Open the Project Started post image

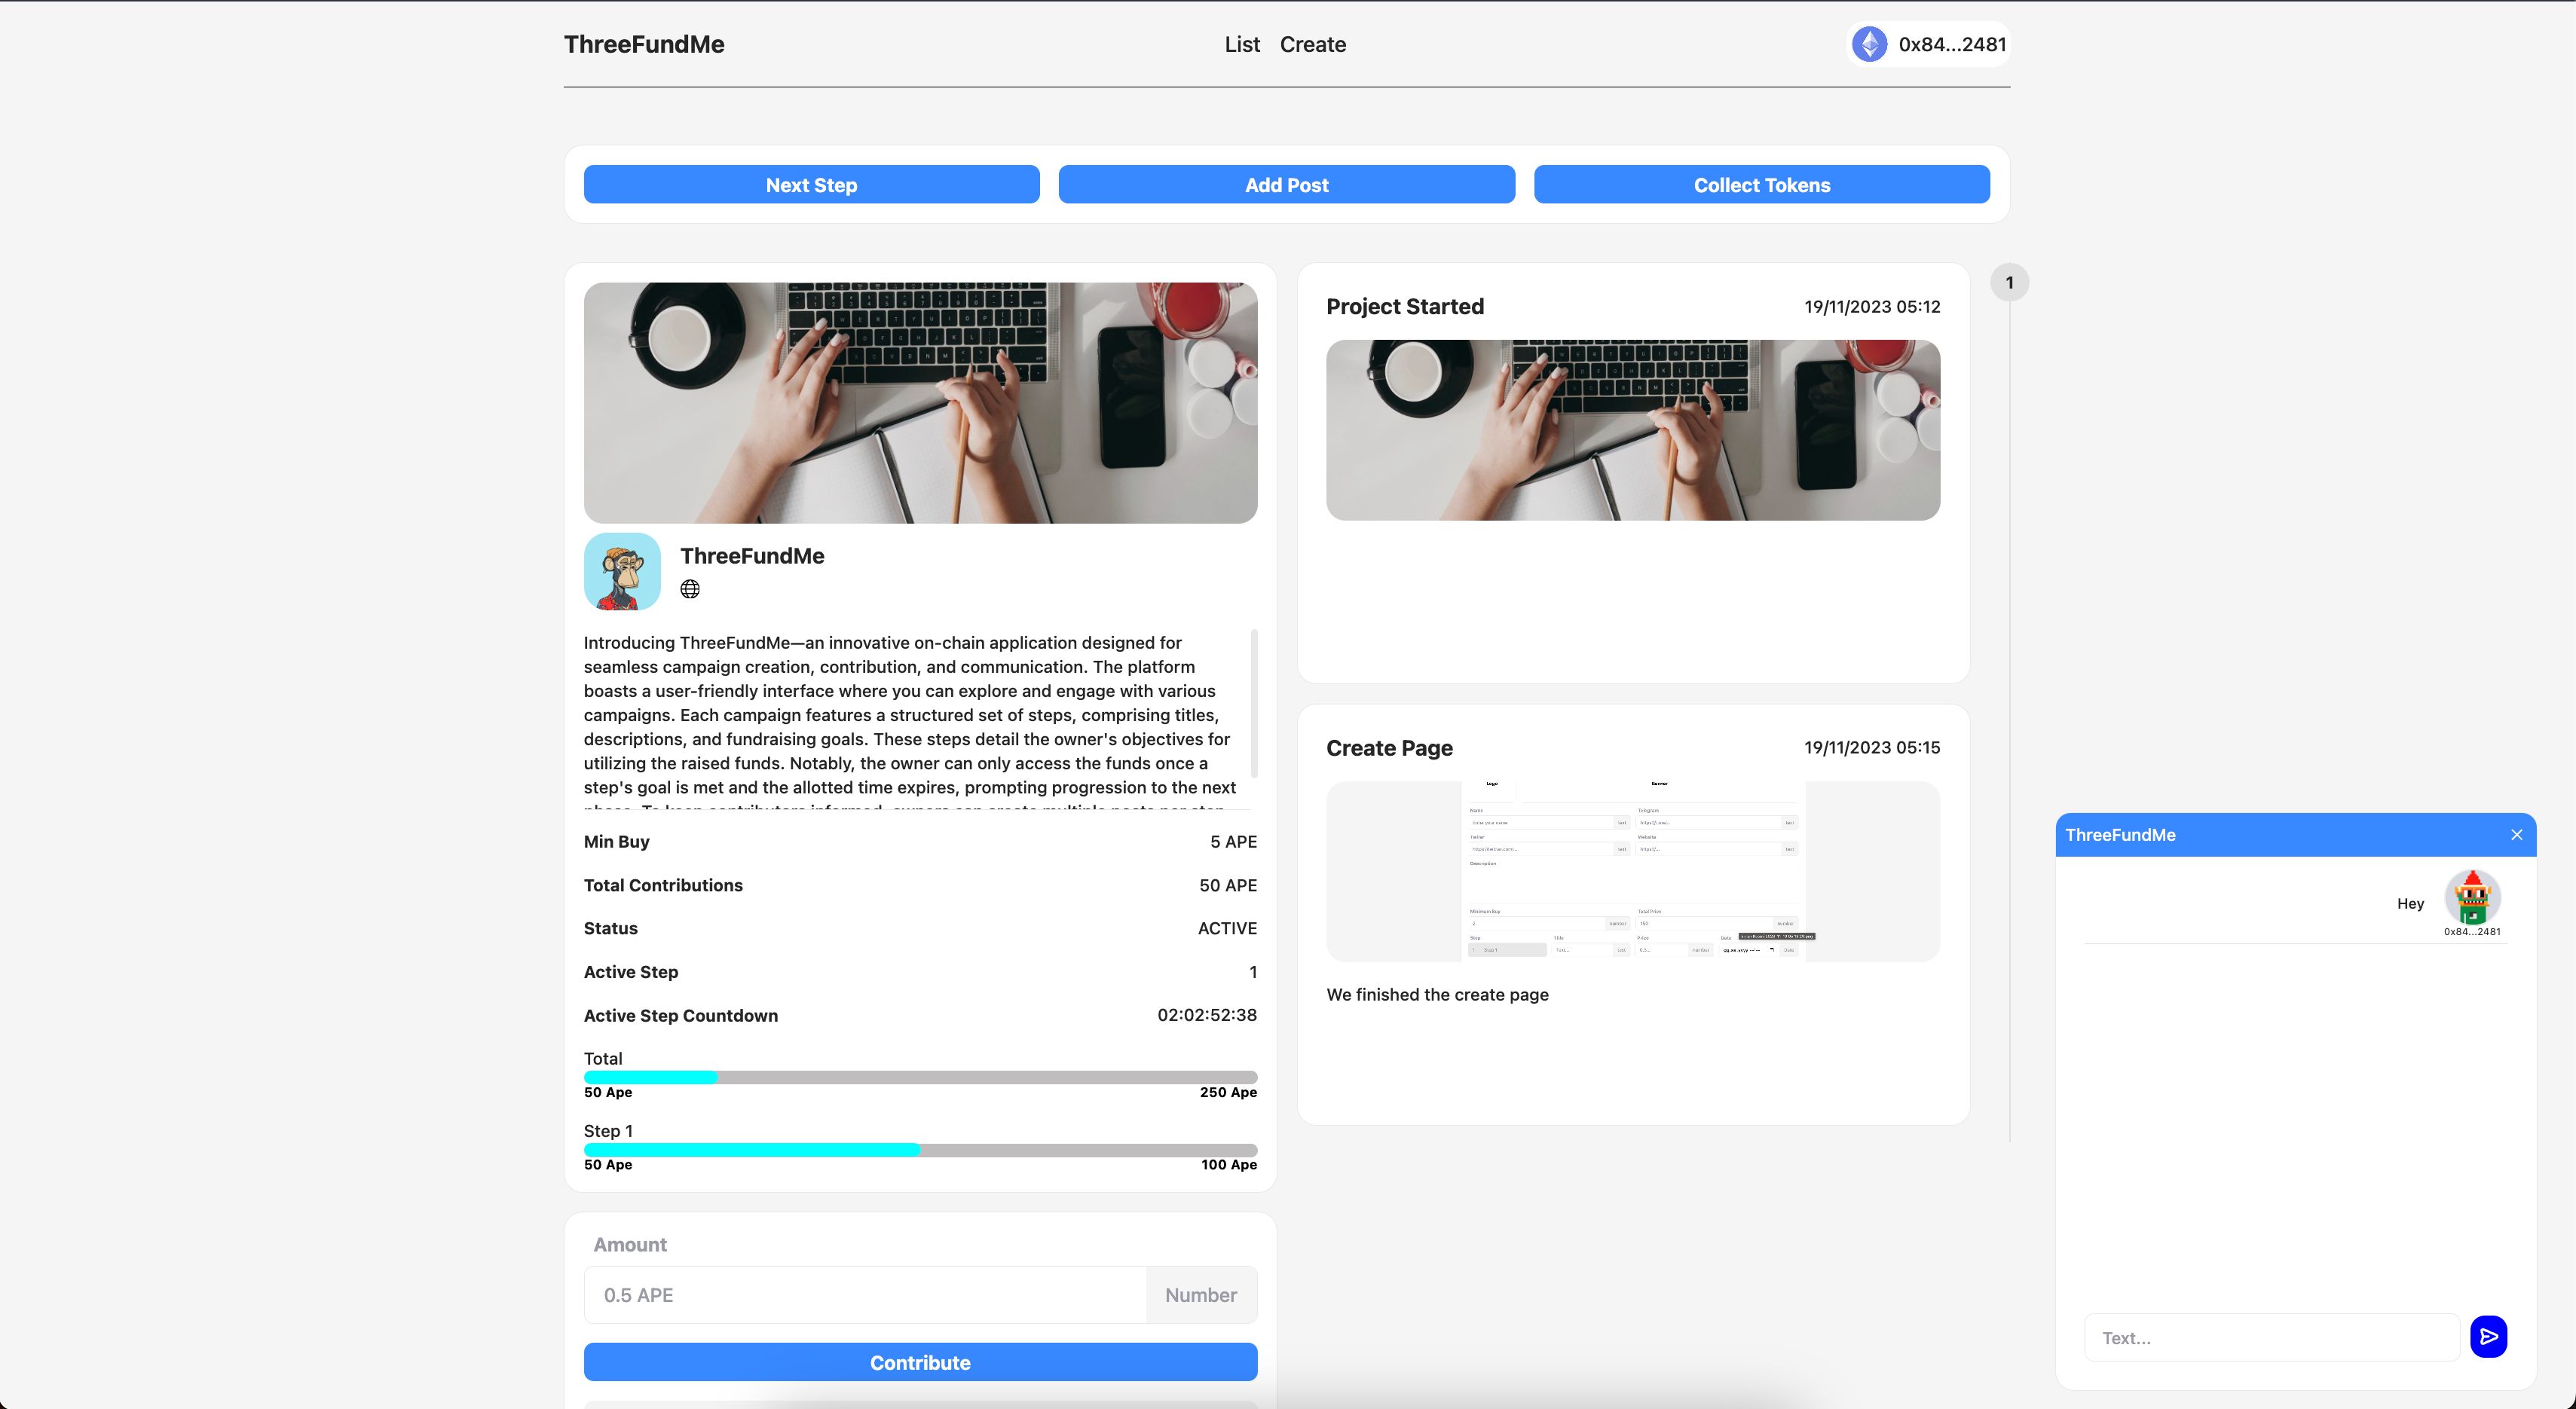(1633, 430)
